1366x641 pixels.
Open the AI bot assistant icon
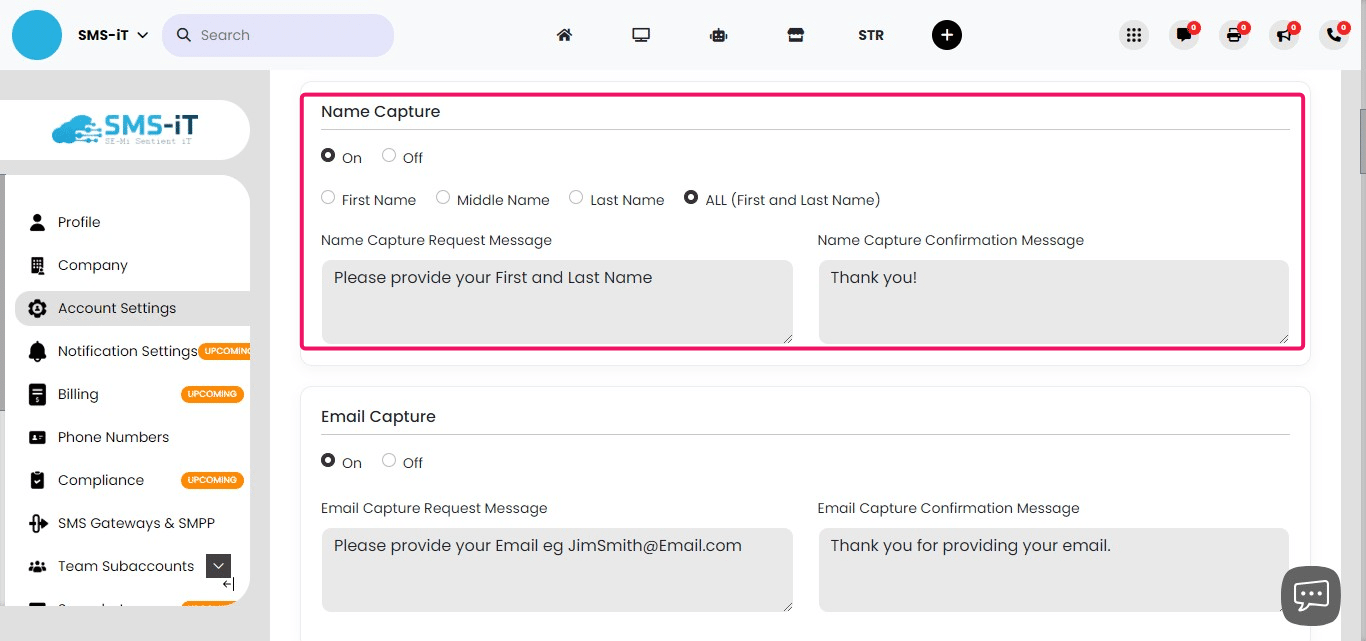click(x=718, y=35)
